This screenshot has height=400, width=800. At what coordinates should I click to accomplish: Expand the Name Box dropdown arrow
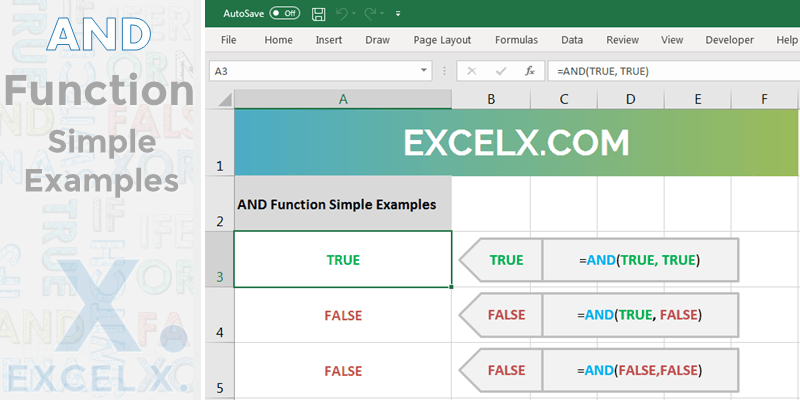pos(424,70)
